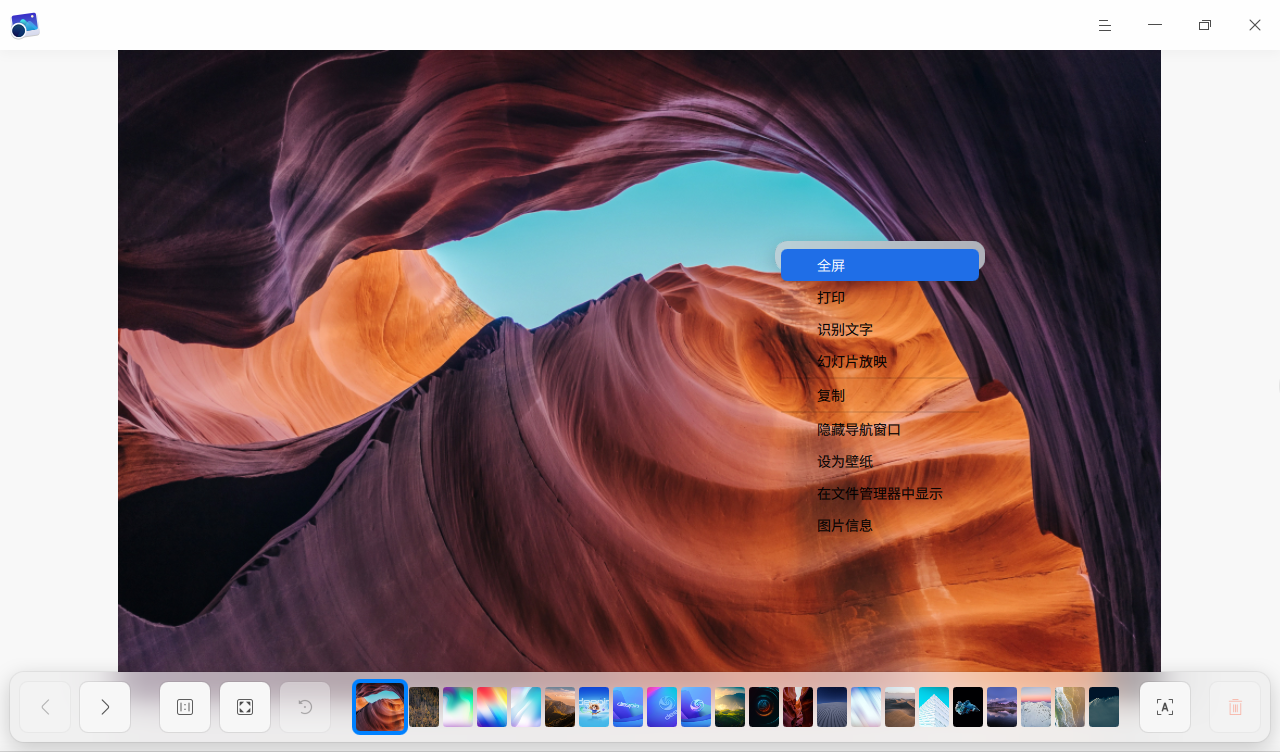Select the highlighted canyon thumbnail
This screenshot has height=752, width=1280.
point(380,707)
